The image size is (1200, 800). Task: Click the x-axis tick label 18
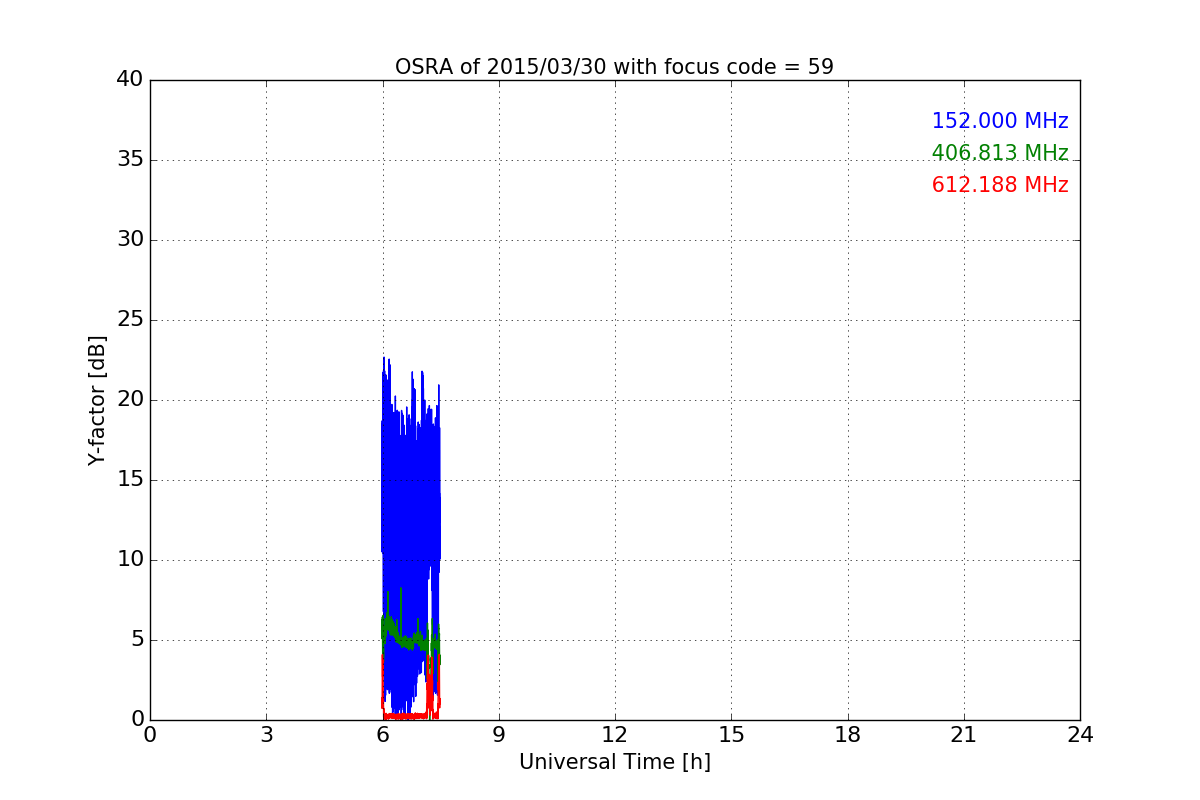848,735
